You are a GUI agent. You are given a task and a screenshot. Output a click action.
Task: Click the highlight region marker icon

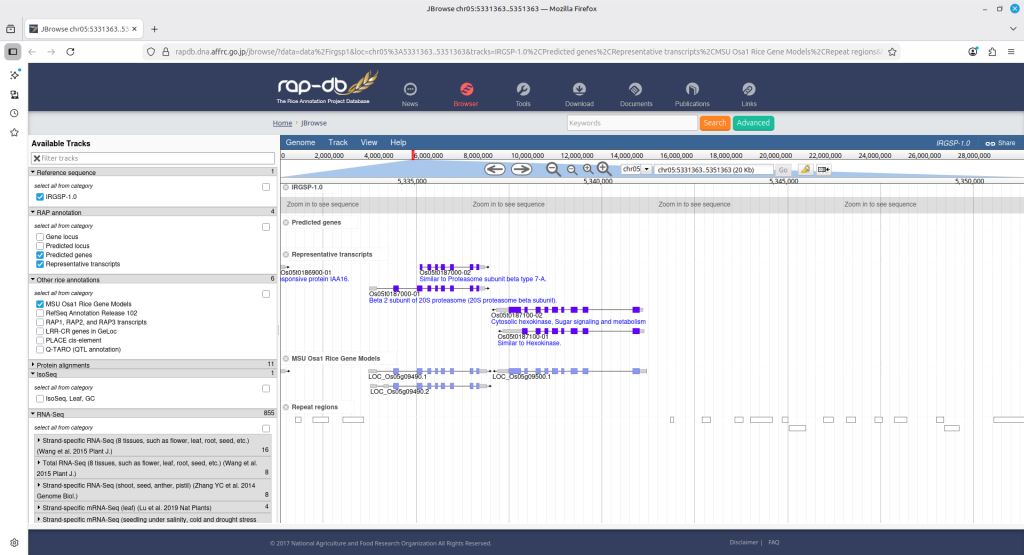[x=805, y=170]
